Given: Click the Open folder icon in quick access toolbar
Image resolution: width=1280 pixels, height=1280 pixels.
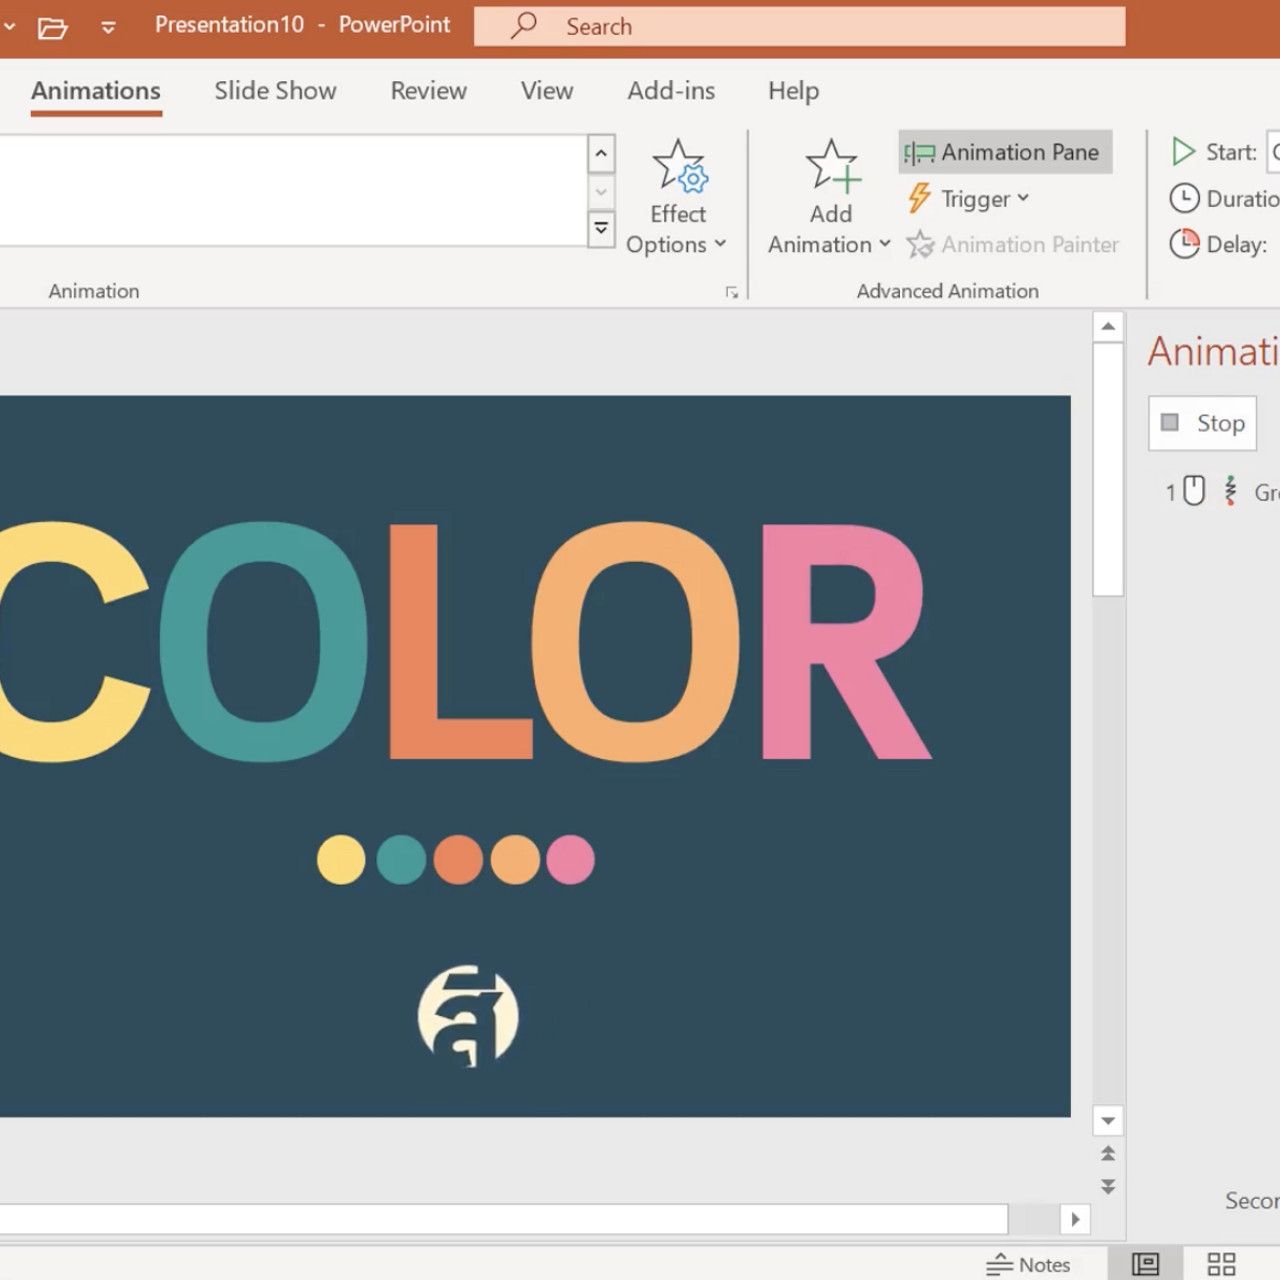Looking at the screenshot, I should (52, 27).
